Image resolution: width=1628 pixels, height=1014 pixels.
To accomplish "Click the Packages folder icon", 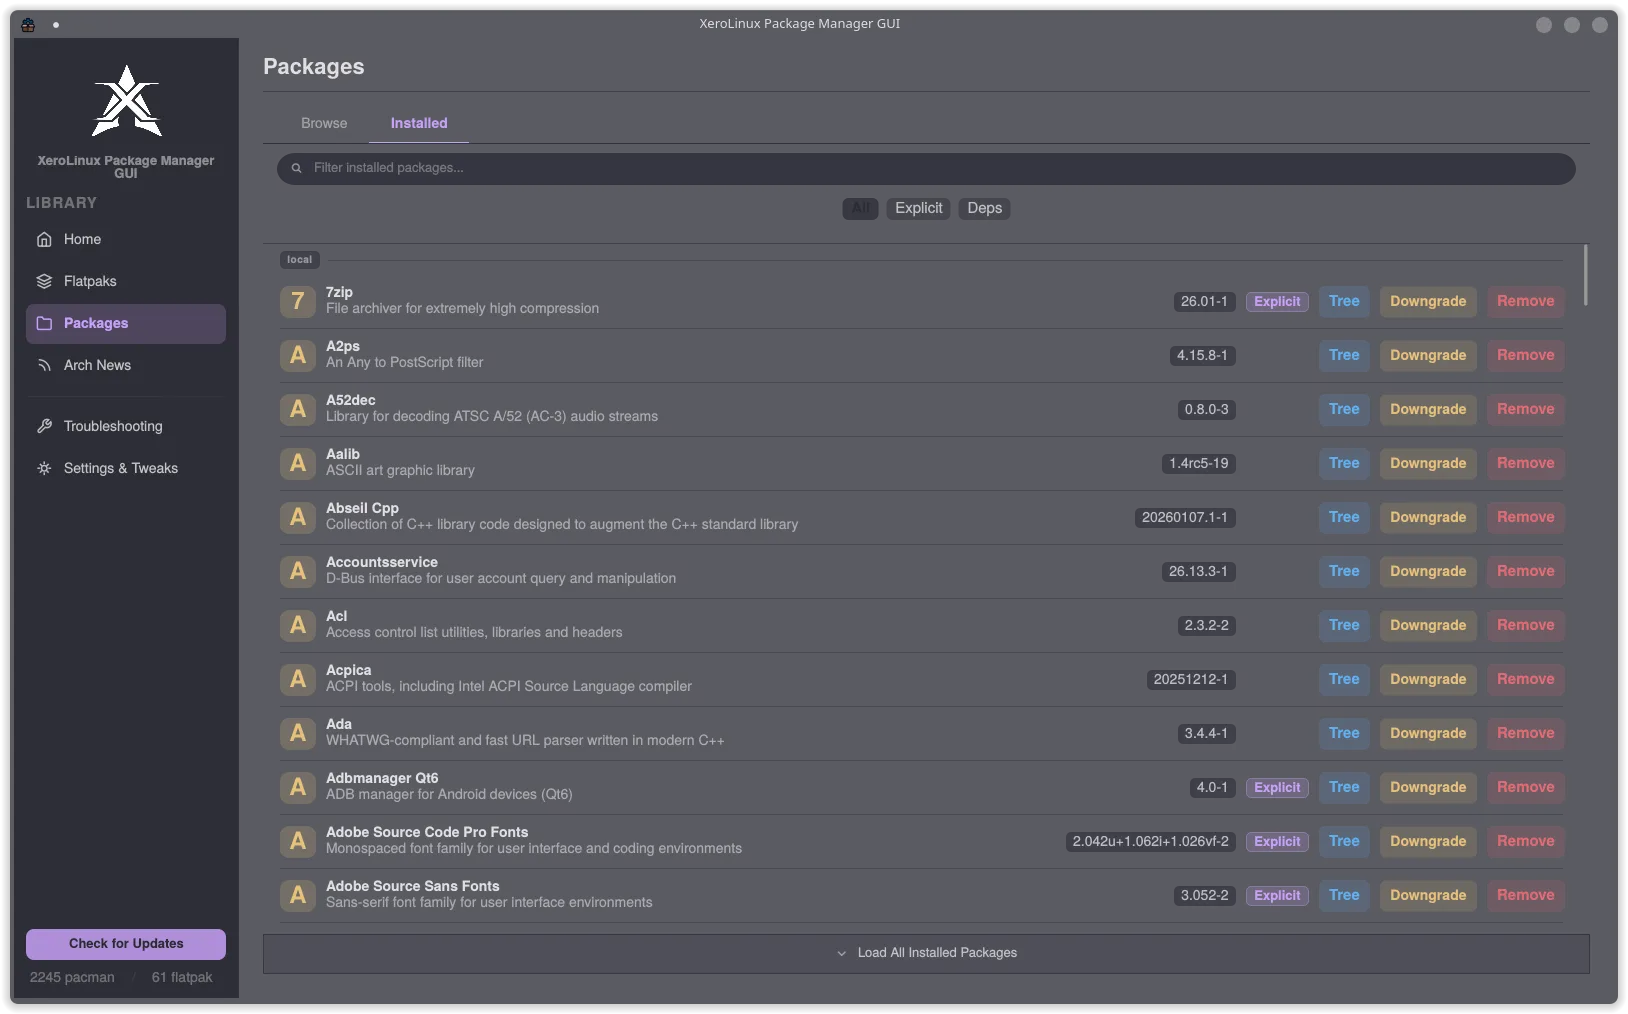I will pyautogui.click(x=44, y=323).
